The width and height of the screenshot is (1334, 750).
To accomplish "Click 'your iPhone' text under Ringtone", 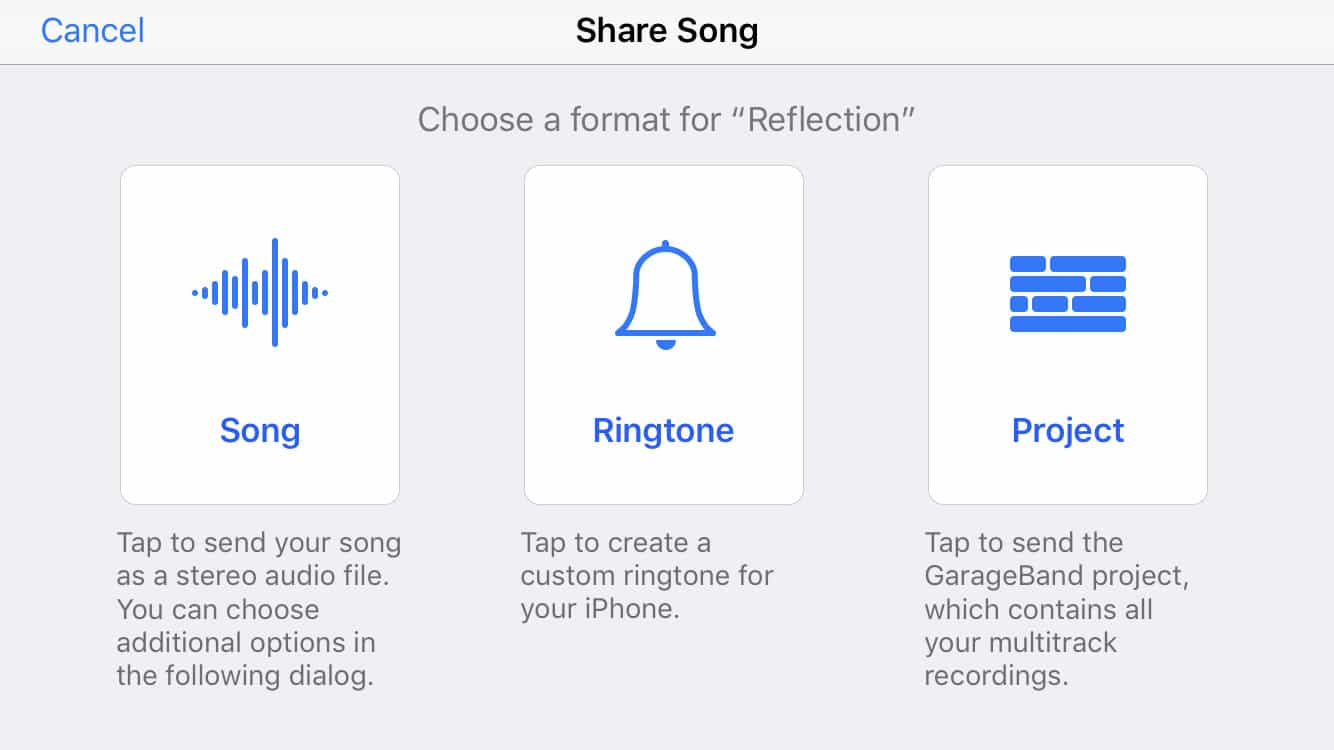I will pyautogui.click(x=599, y=609).
